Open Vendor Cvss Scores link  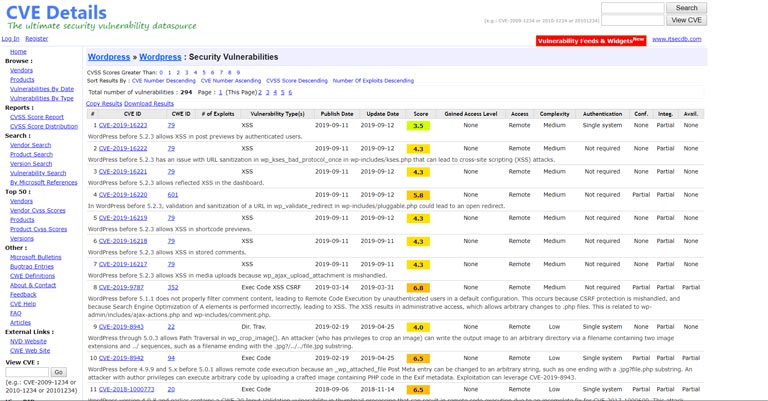tap(38, 211)
